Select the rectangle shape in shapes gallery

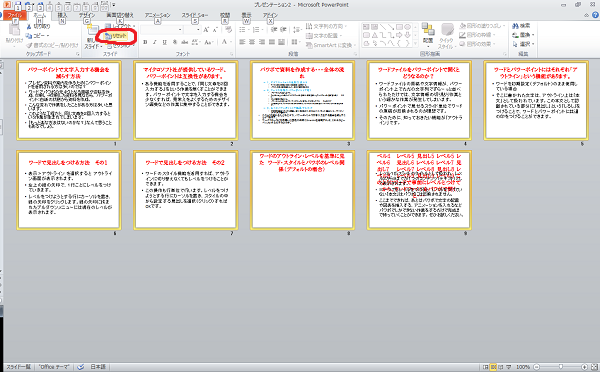point(399,27)
